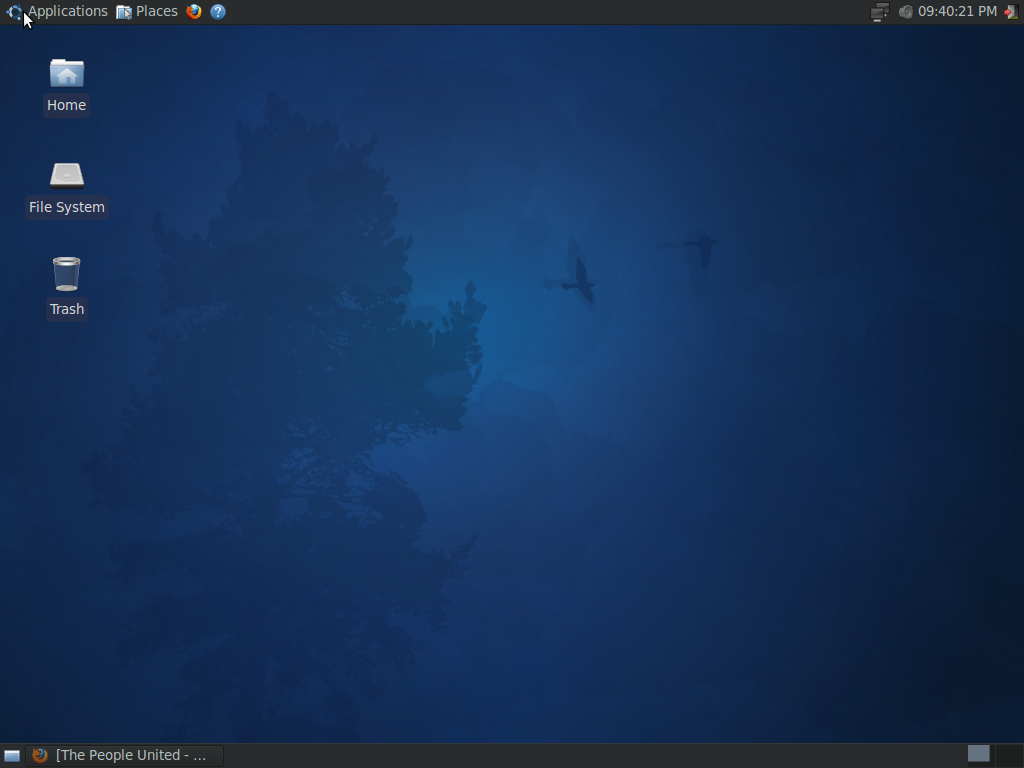
Task: Click the folder icon beside Places
Action: pyautogui.click(x=124, y=12)
